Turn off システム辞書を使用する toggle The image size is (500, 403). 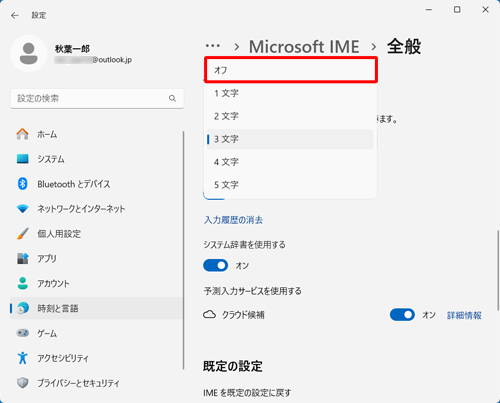click(216, 266)
